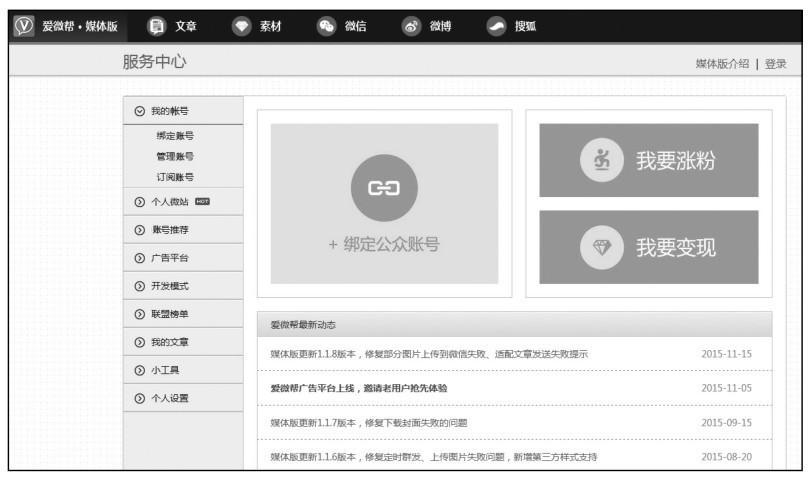
Task: Select 绑定账号 in the sidebar
Action: click(175, 136)
